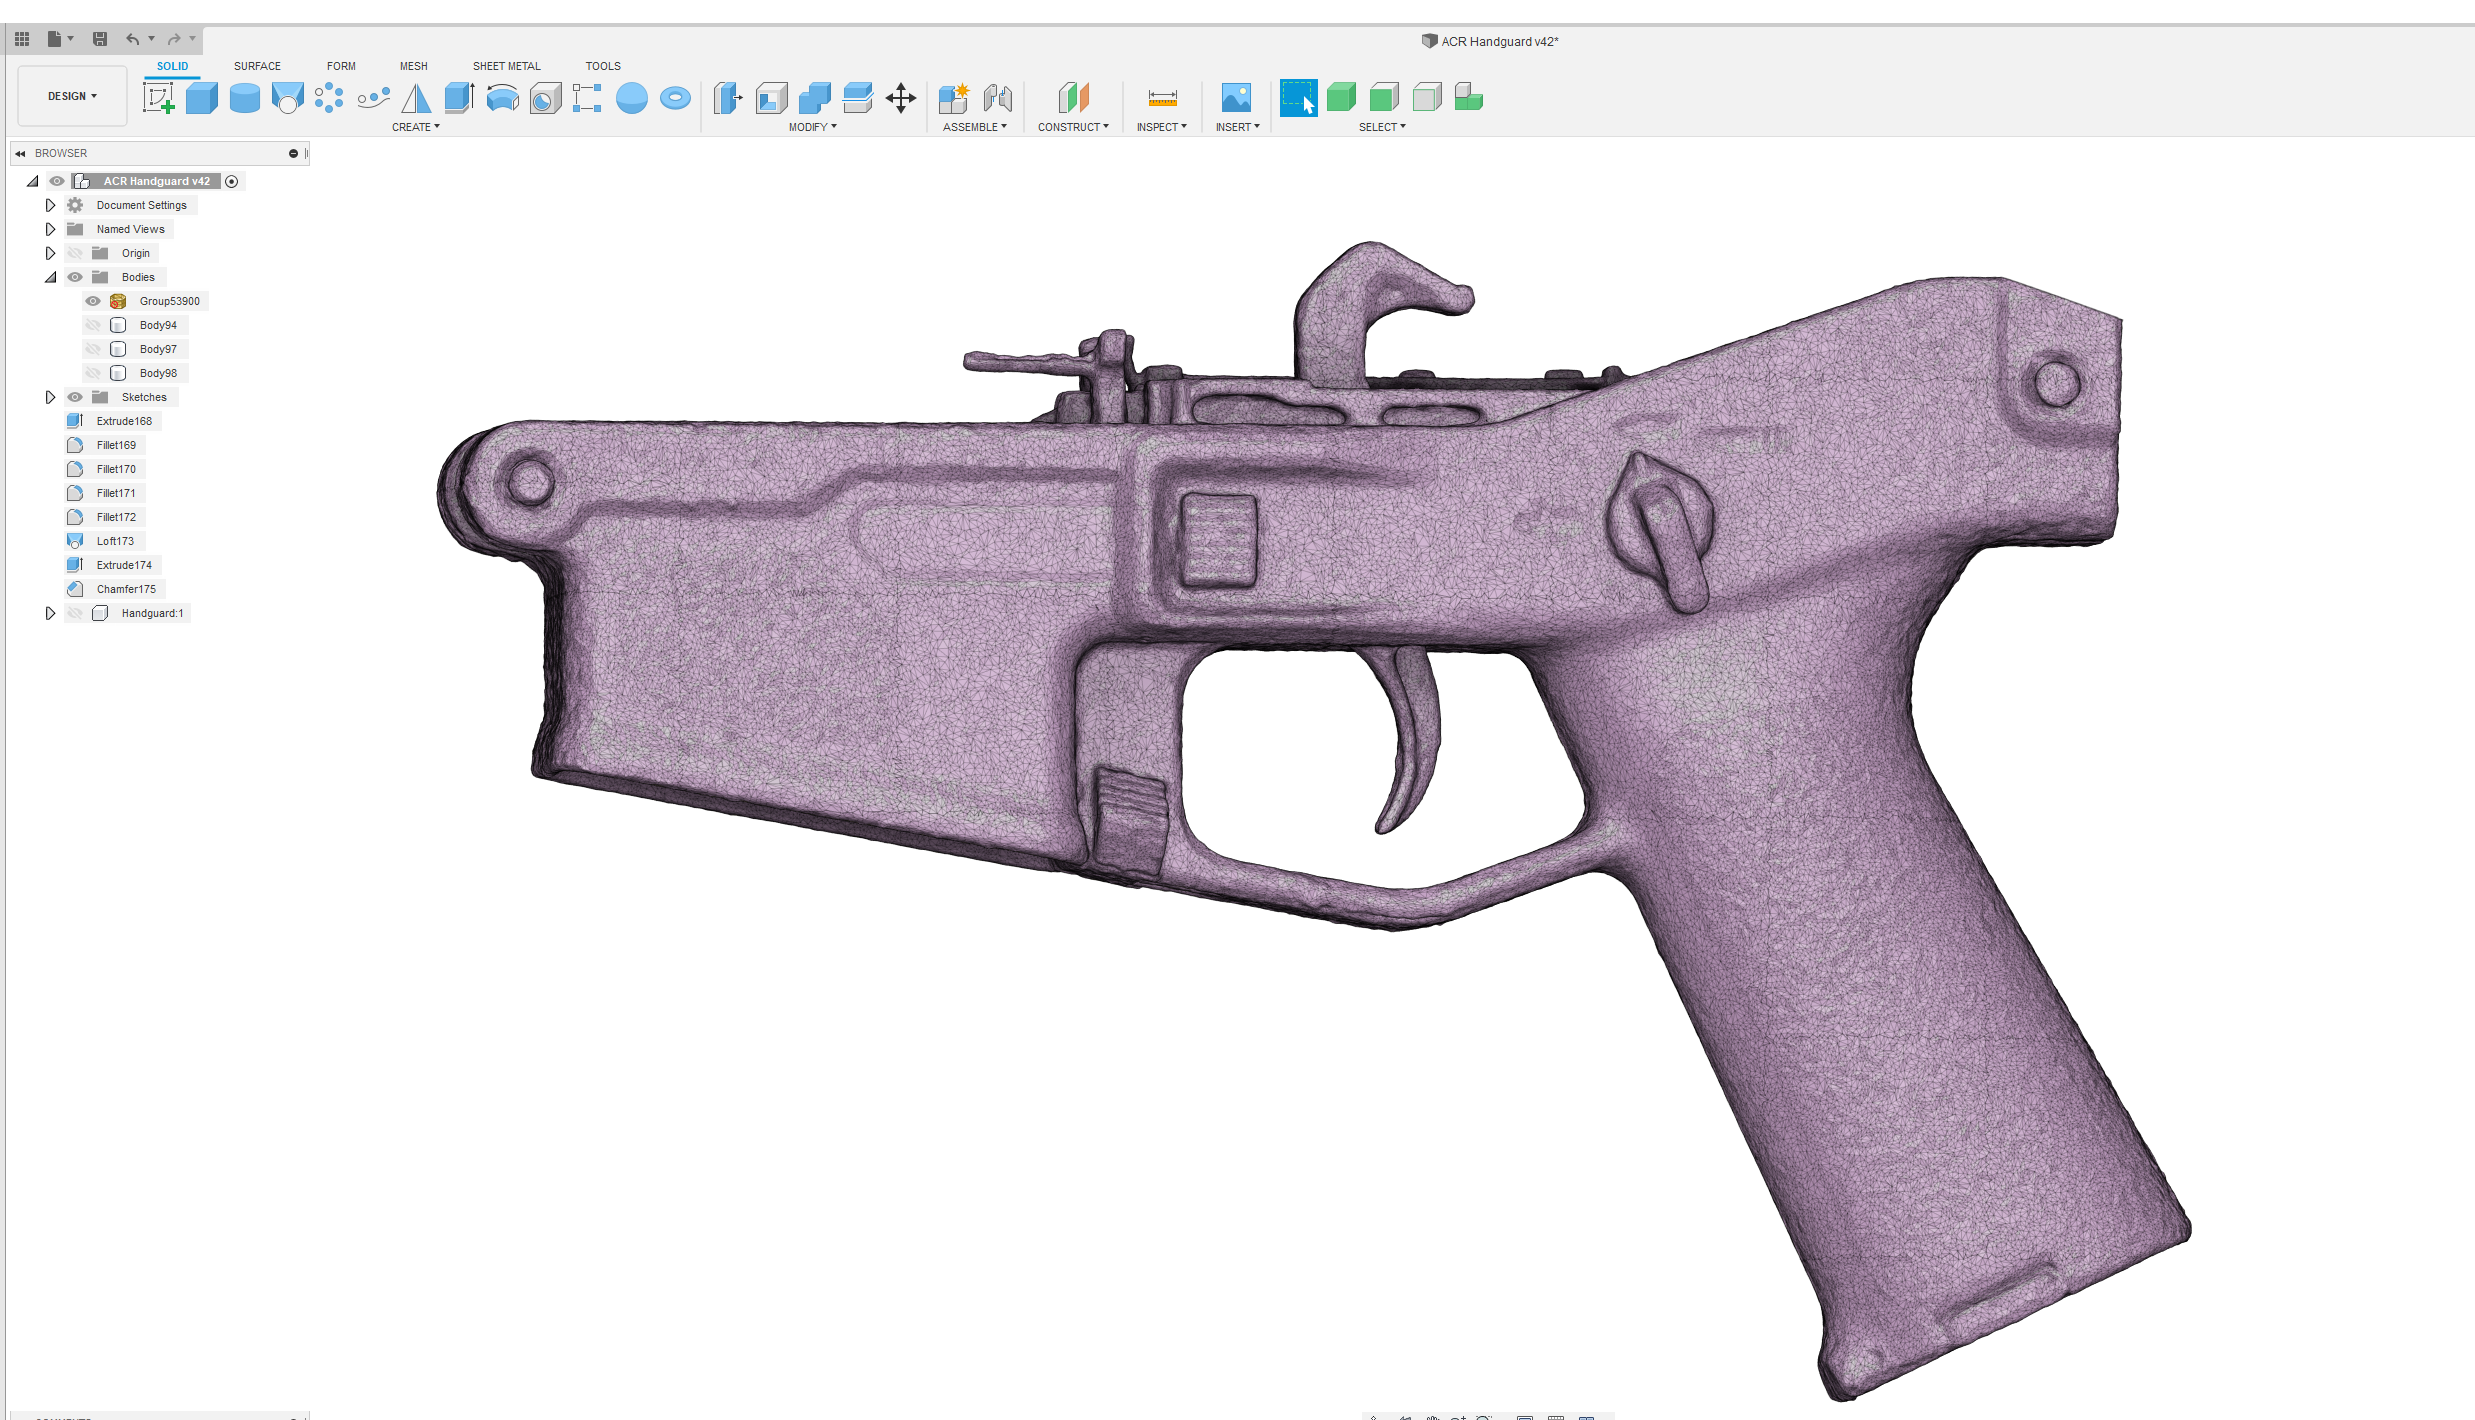
Task: Select the Sphere primitive tool
Action: click(x=631, y=98)
